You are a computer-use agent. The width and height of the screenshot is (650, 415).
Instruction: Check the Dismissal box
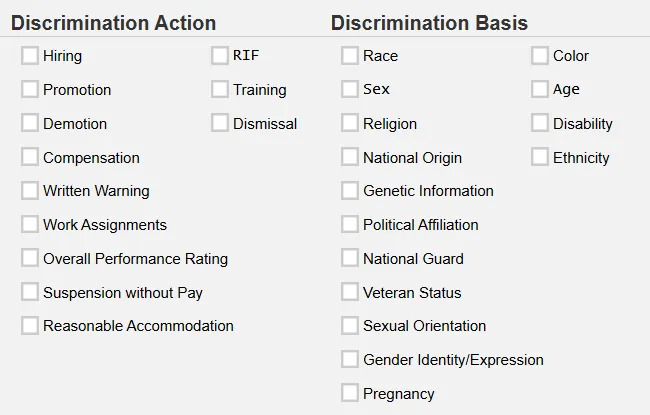click(x=220, y=124)
